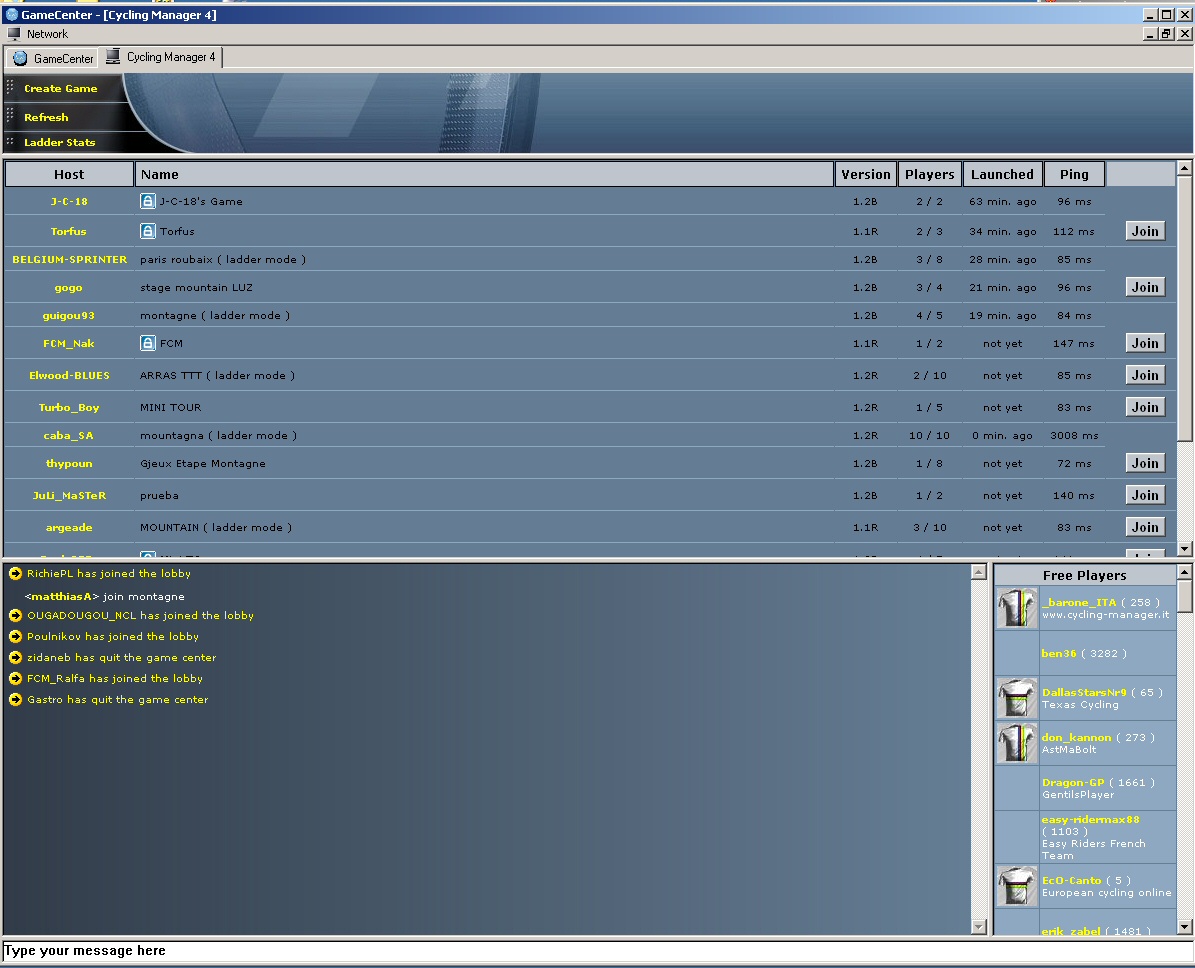Select free player Dragon-GP

(1073, 782)
